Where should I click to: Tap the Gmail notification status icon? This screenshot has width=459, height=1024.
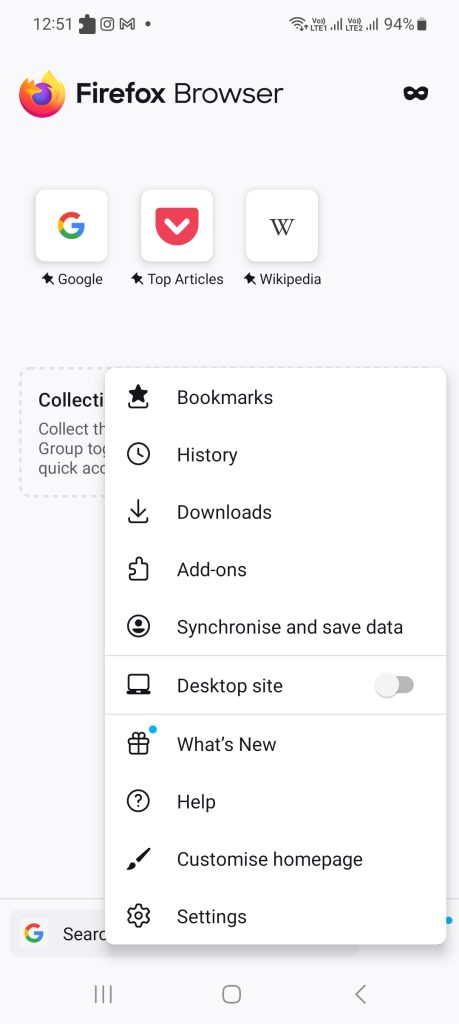tap(127, 24)
